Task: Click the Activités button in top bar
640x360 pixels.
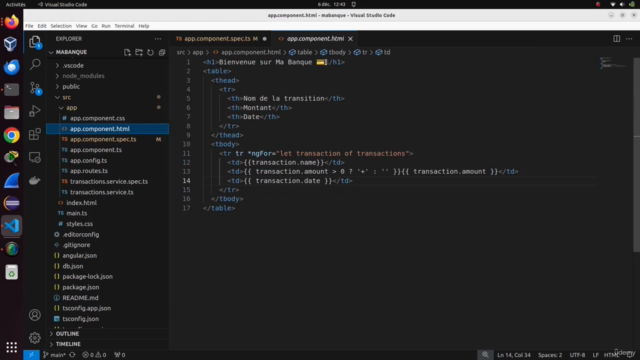Action: click(x=16, y=4)
